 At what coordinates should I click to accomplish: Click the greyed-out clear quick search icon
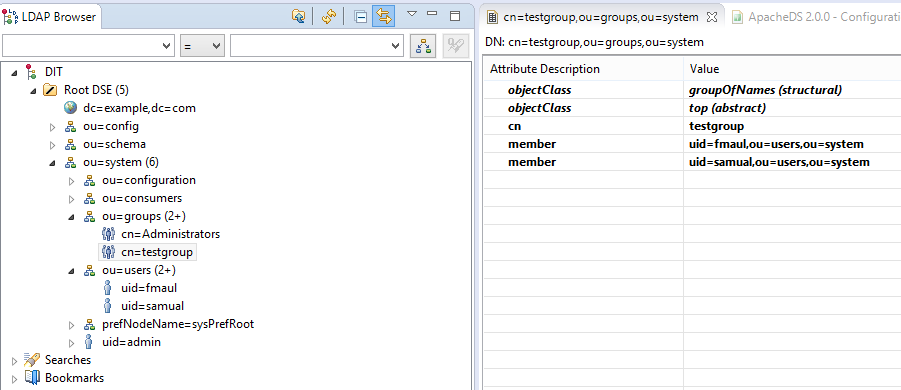click(x=456, y=46)
